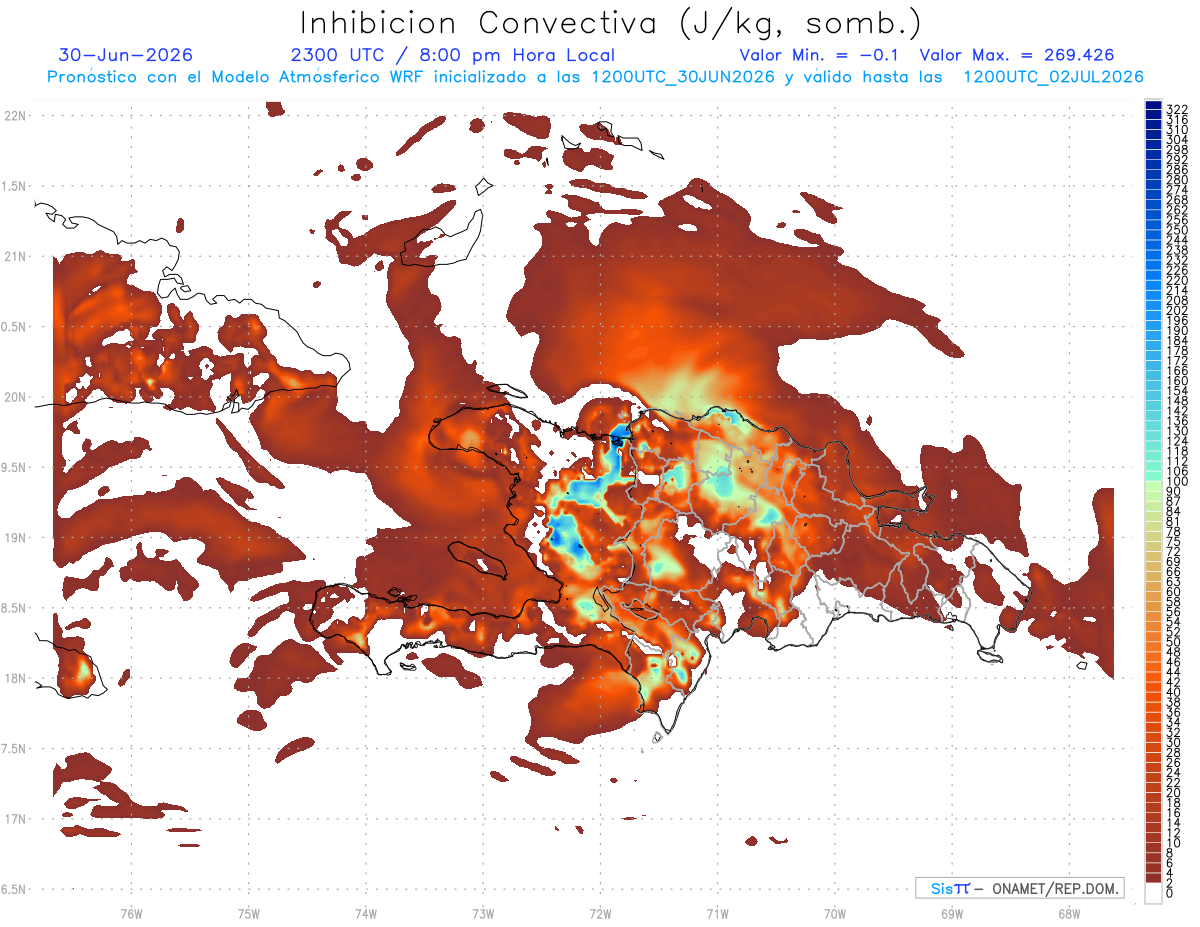Pick the dark blue 322 swatch atop color bar
1200x927 pixels.
tap(1153, 105)
